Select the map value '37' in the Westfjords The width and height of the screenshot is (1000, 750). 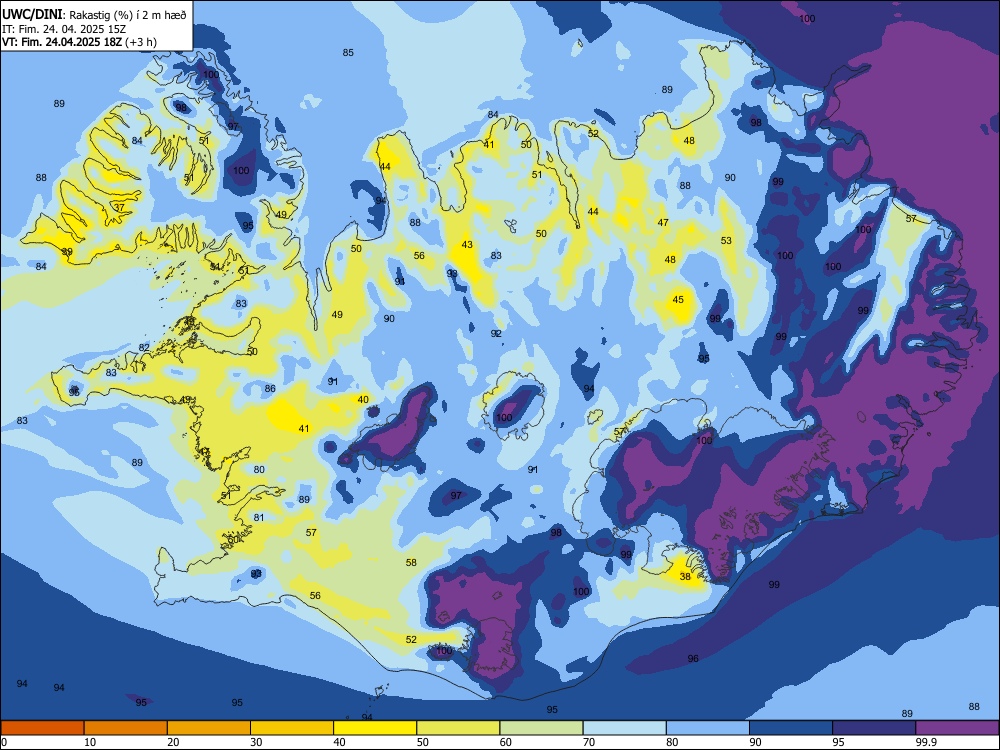pyautogui.click(x=119, y=207)
